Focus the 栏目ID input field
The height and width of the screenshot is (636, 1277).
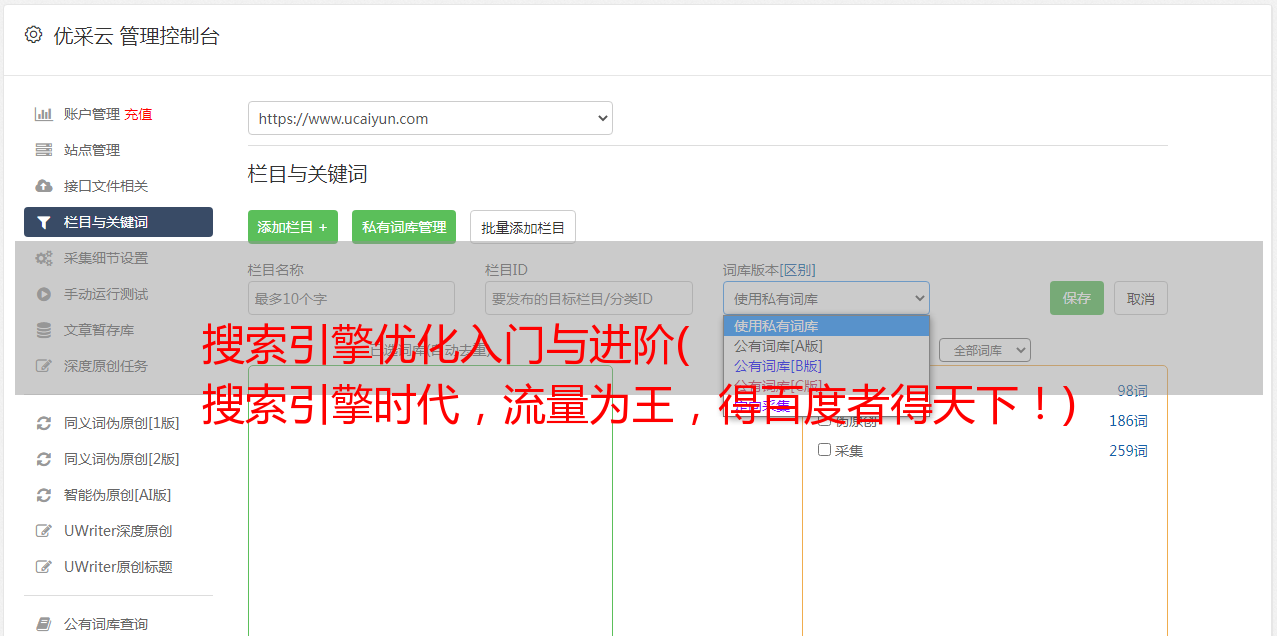click(x=589, y=298)
